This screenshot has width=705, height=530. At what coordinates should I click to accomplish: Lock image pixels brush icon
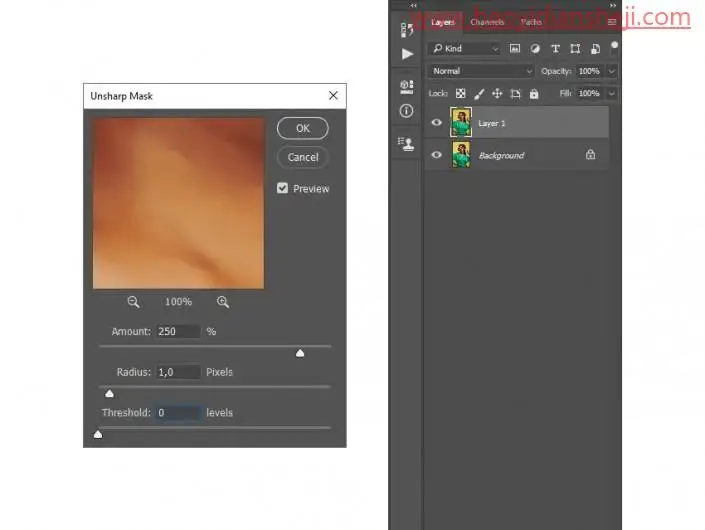point(479,94)
